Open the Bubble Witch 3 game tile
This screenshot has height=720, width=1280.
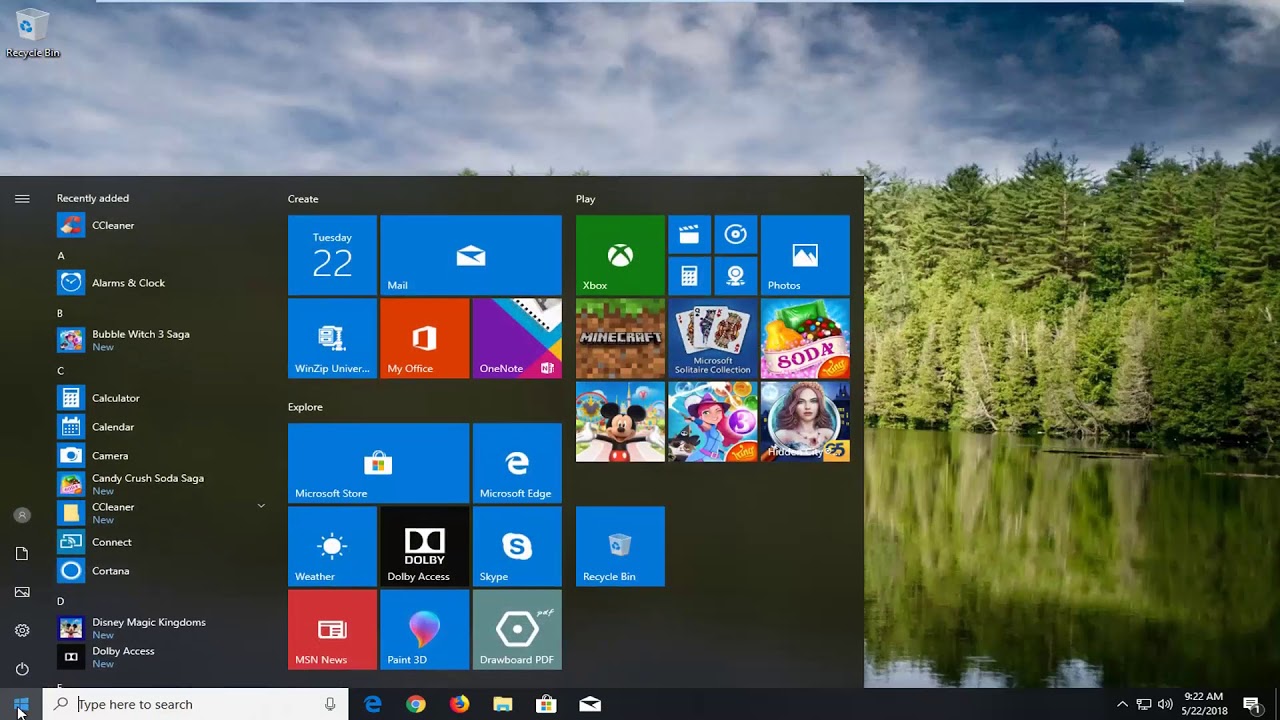(x=712, y=421)
